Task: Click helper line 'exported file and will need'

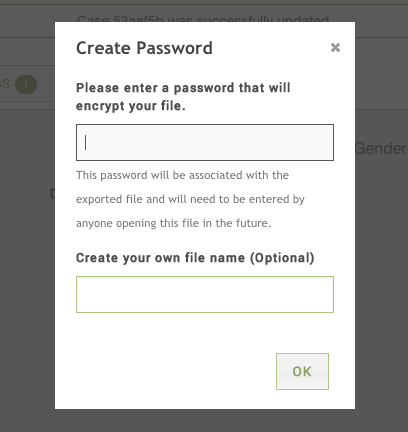Action: click(x=190, y=199)
